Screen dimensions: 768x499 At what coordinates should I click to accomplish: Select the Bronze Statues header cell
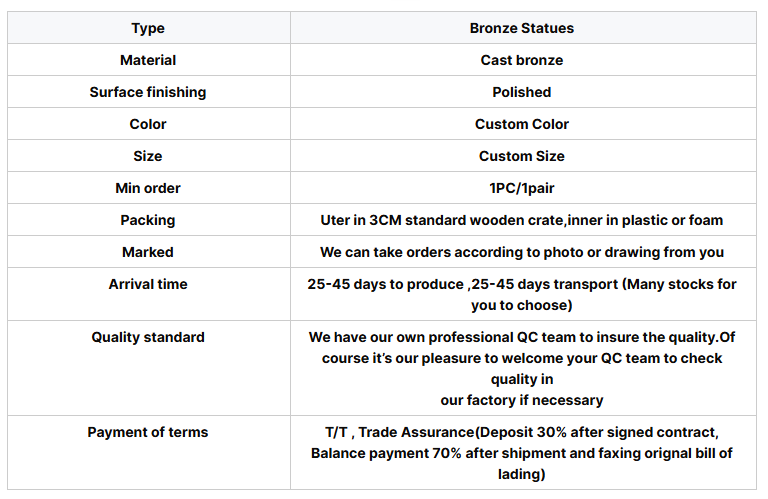point(522,28)
